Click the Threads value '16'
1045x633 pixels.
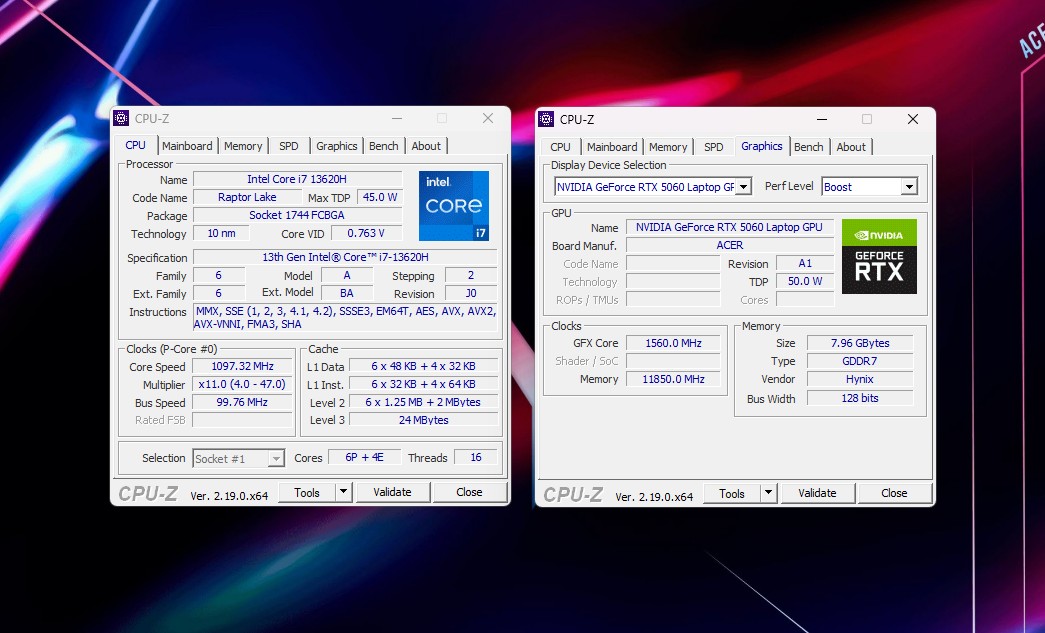point(476,458)
